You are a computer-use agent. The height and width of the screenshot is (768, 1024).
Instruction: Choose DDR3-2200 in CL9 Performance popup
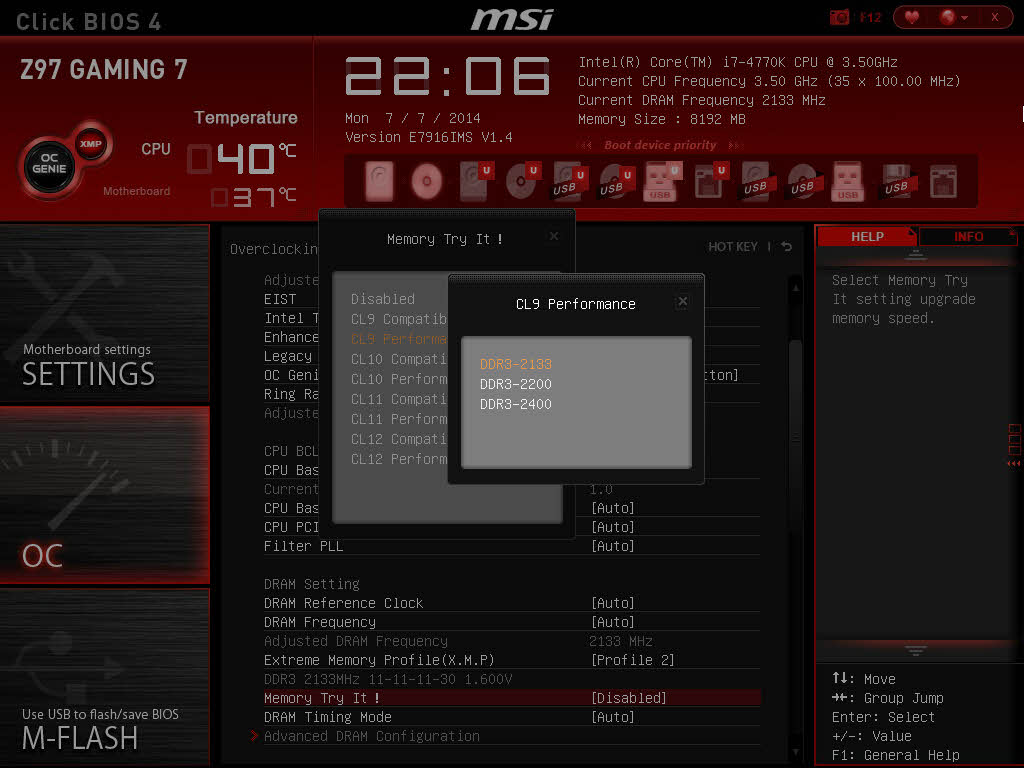pos(515,384)
